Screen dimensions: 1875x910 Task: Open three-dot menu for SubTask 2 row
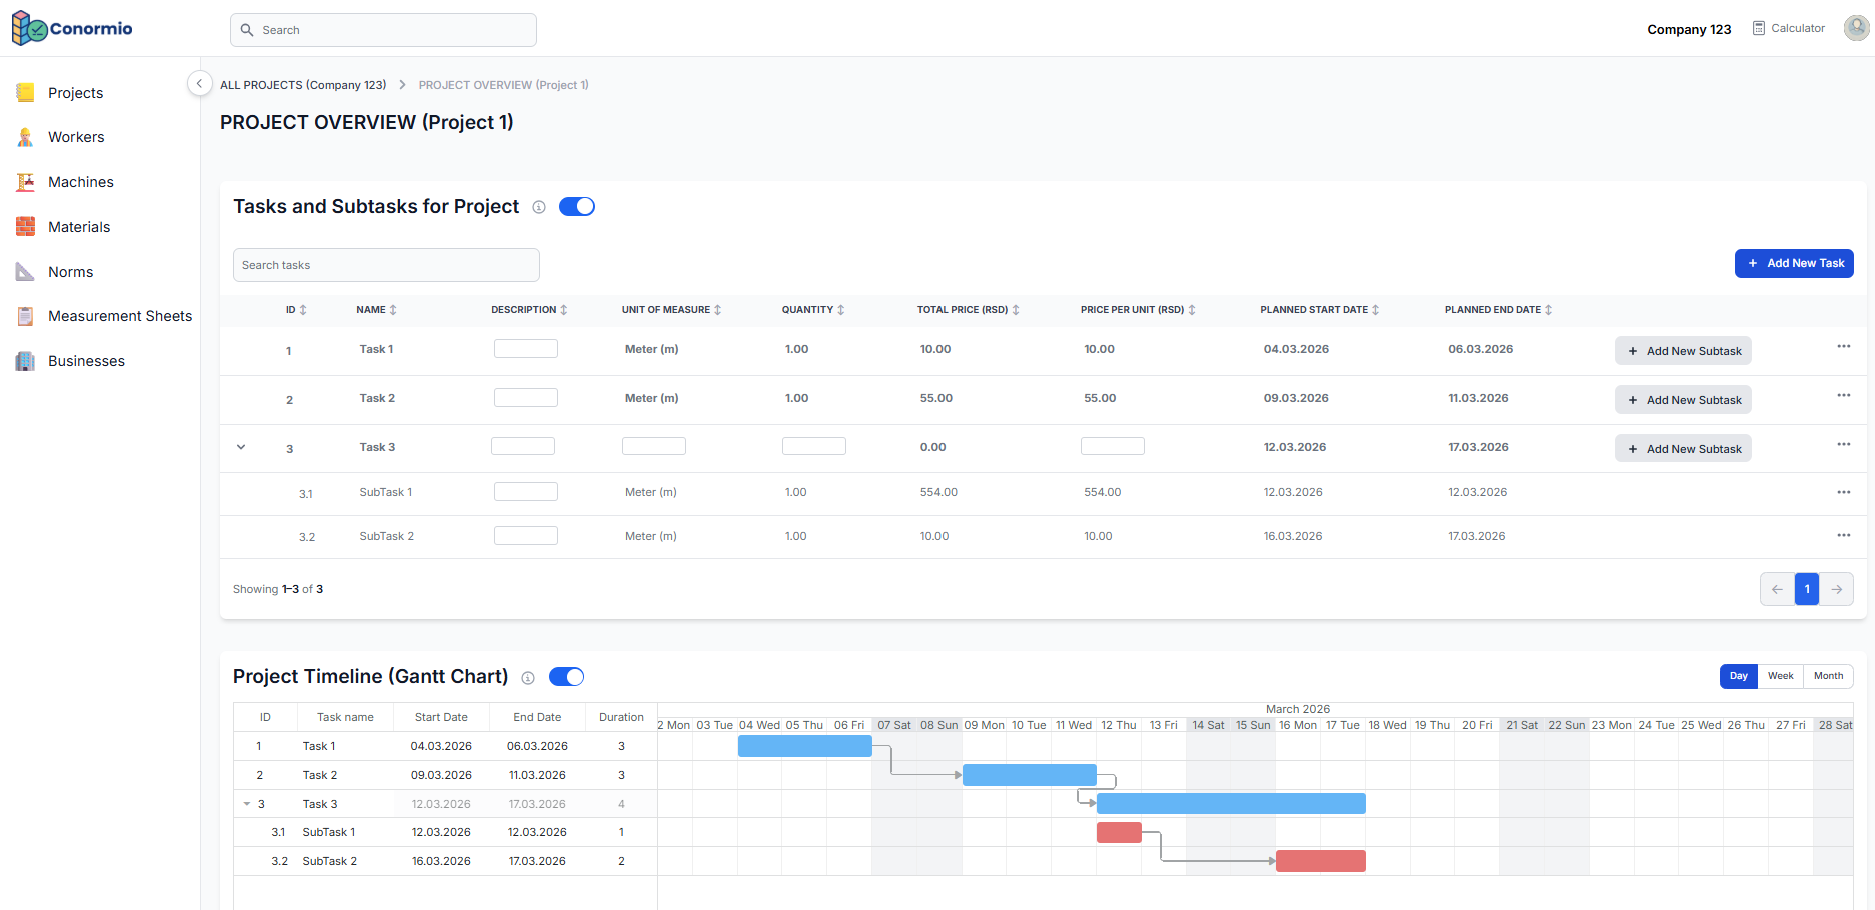pyautogui.click(x=1843, y=535)
